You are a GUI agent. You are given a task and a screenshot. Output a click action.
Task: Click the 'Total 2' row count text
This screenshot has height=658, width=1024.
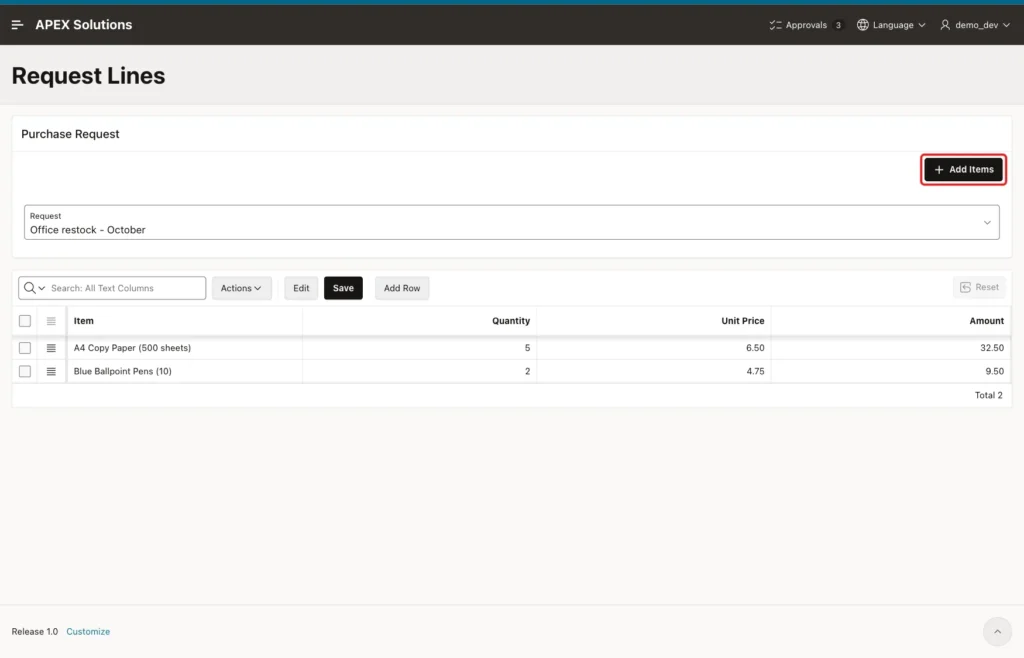coord(988,396)
